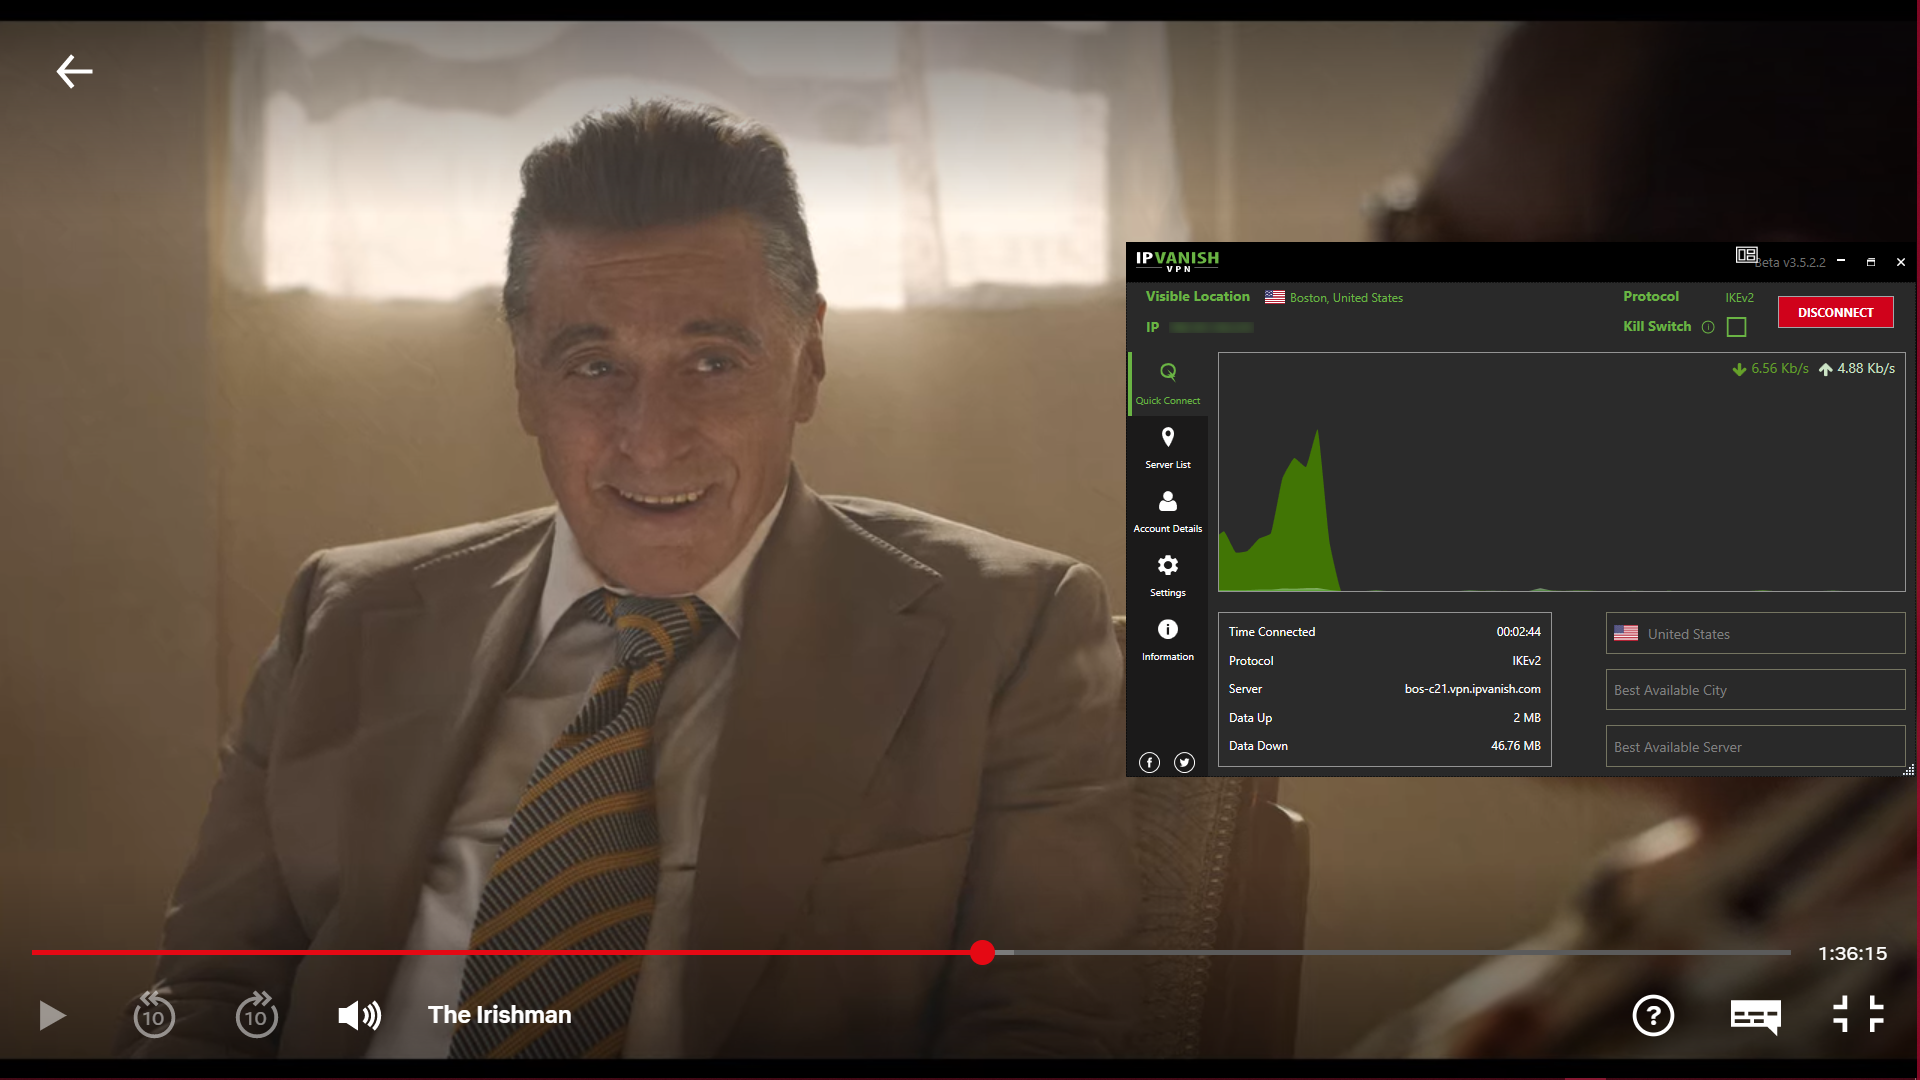This screenshot has height=1080, width=1920.
Task: Click the IKEv2 protocol value in header
Action: click(x=1739, y=298)
